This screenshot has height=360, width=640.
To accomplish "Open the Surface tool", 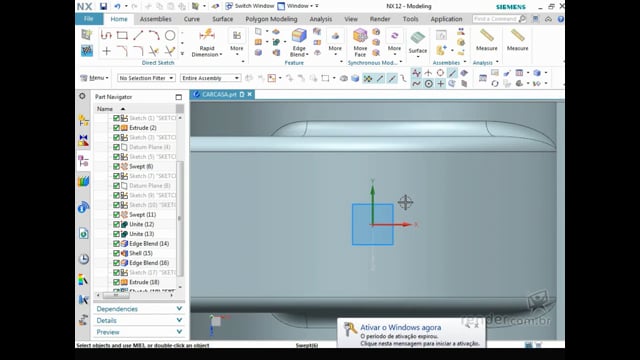I will (418, 43).
